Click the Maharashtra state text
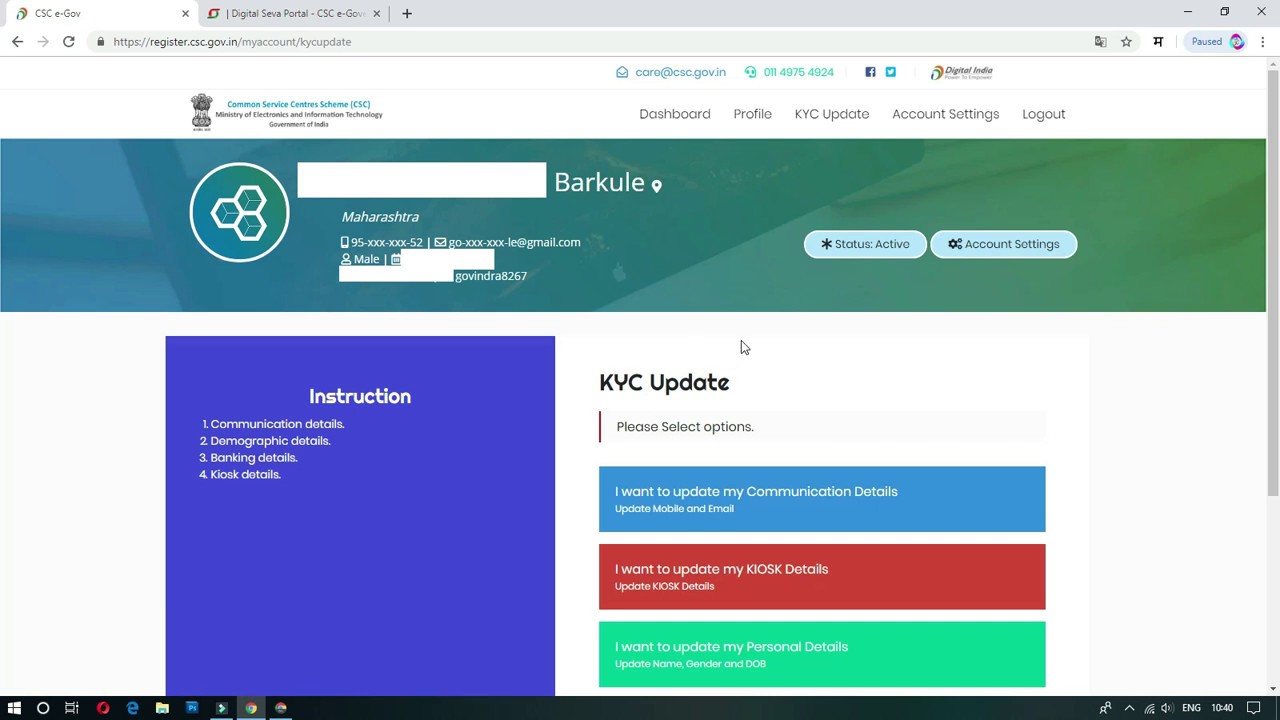The width and height of the screenshot is (1280, 720). tap(380, 217)
